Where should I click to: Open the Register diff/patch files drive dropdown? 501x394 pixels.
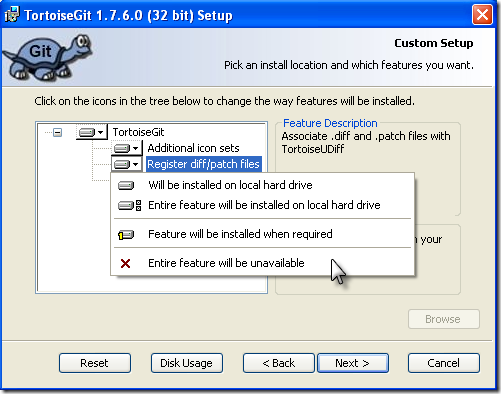[x=127, y=164]
